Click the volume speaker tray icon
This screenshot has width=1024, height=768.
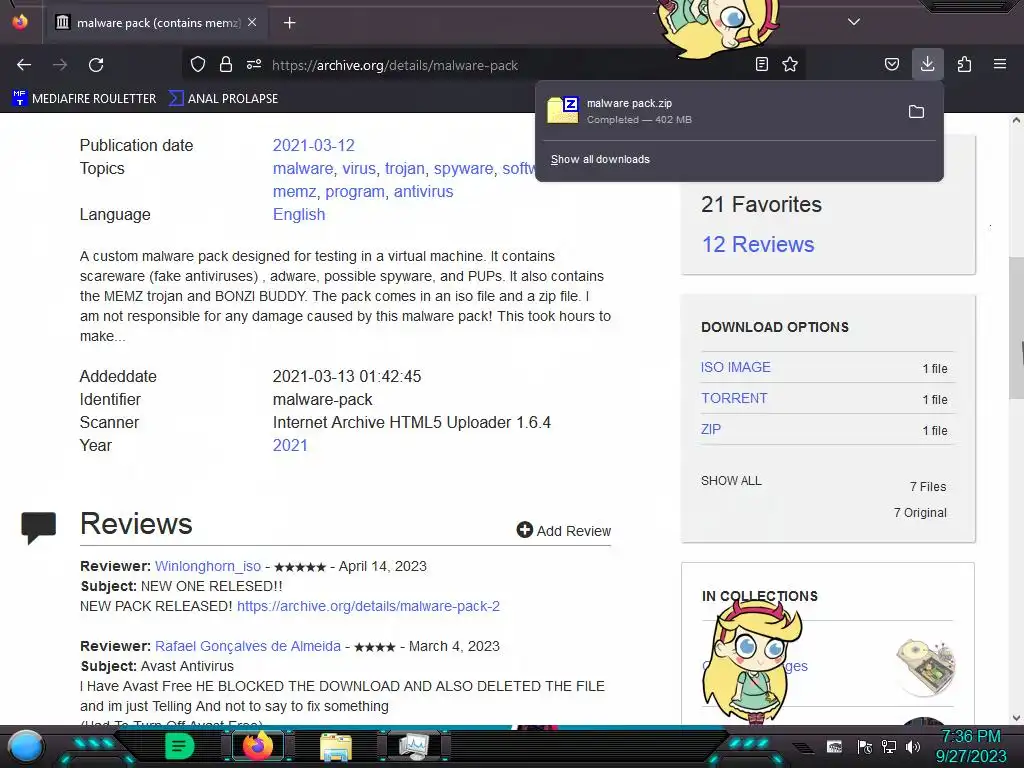(x=912, y=746)
